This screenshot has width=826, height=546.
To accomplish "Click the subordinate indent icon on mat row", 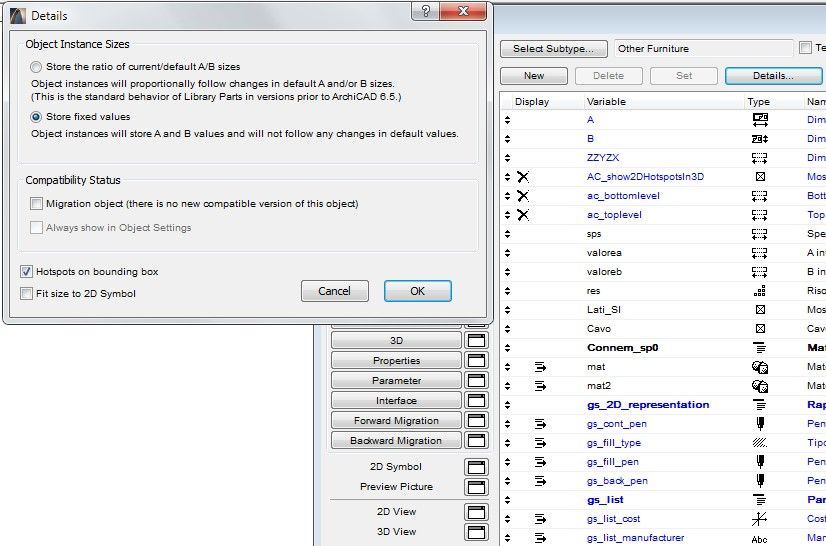I will point(540,367).
